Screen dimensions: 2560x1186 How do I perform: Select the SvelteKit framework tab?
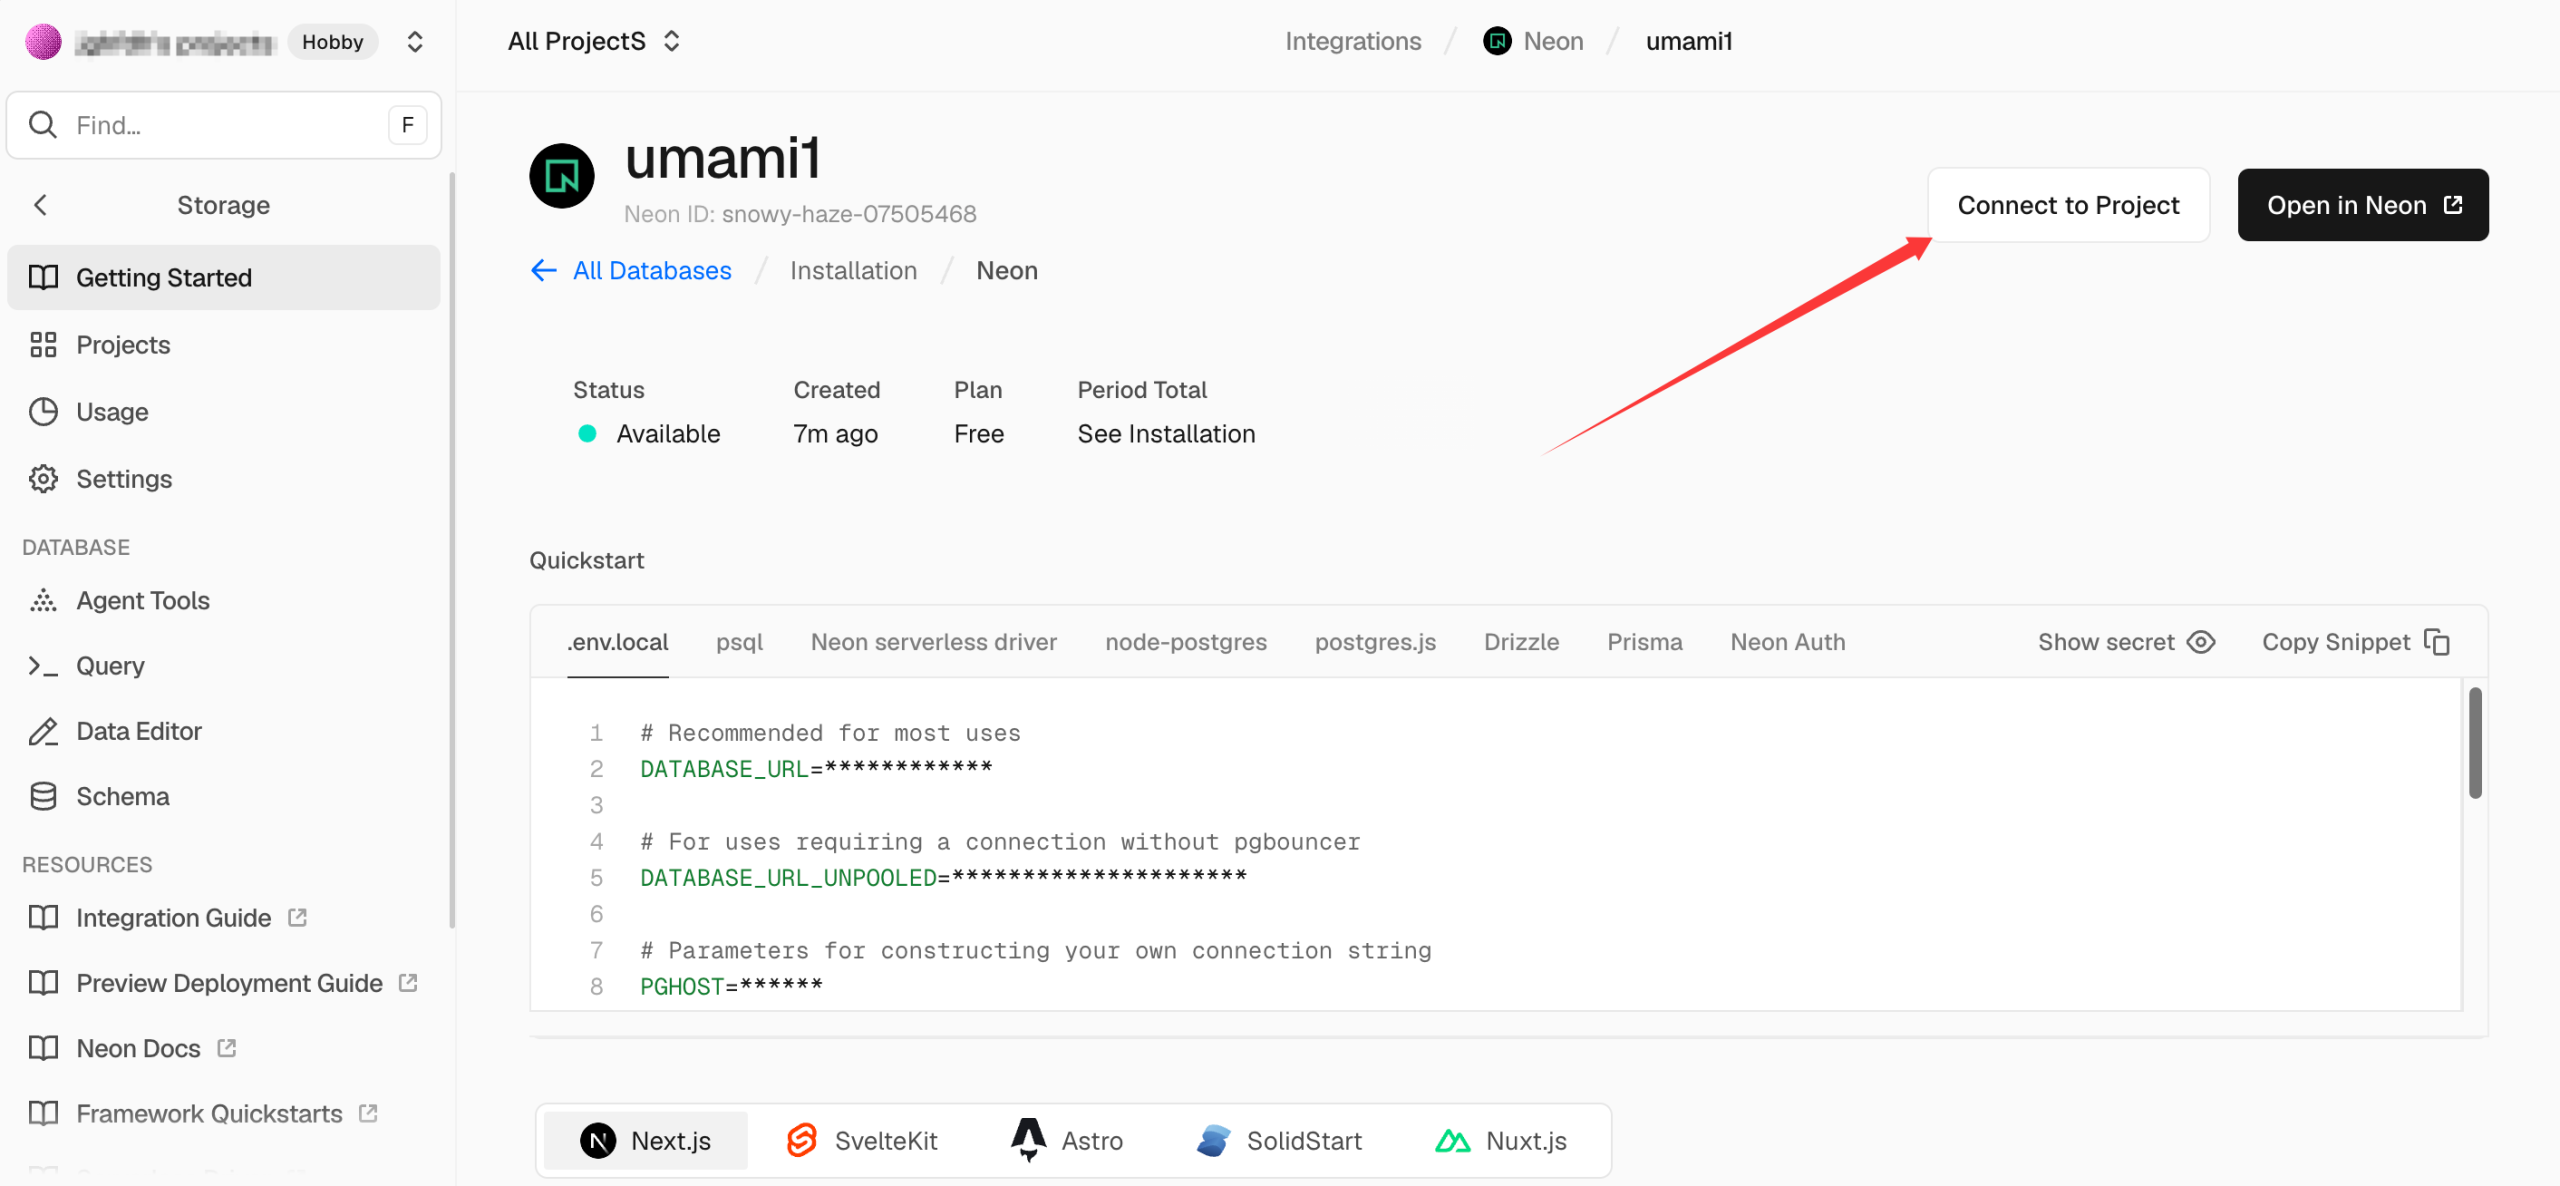862,1141
